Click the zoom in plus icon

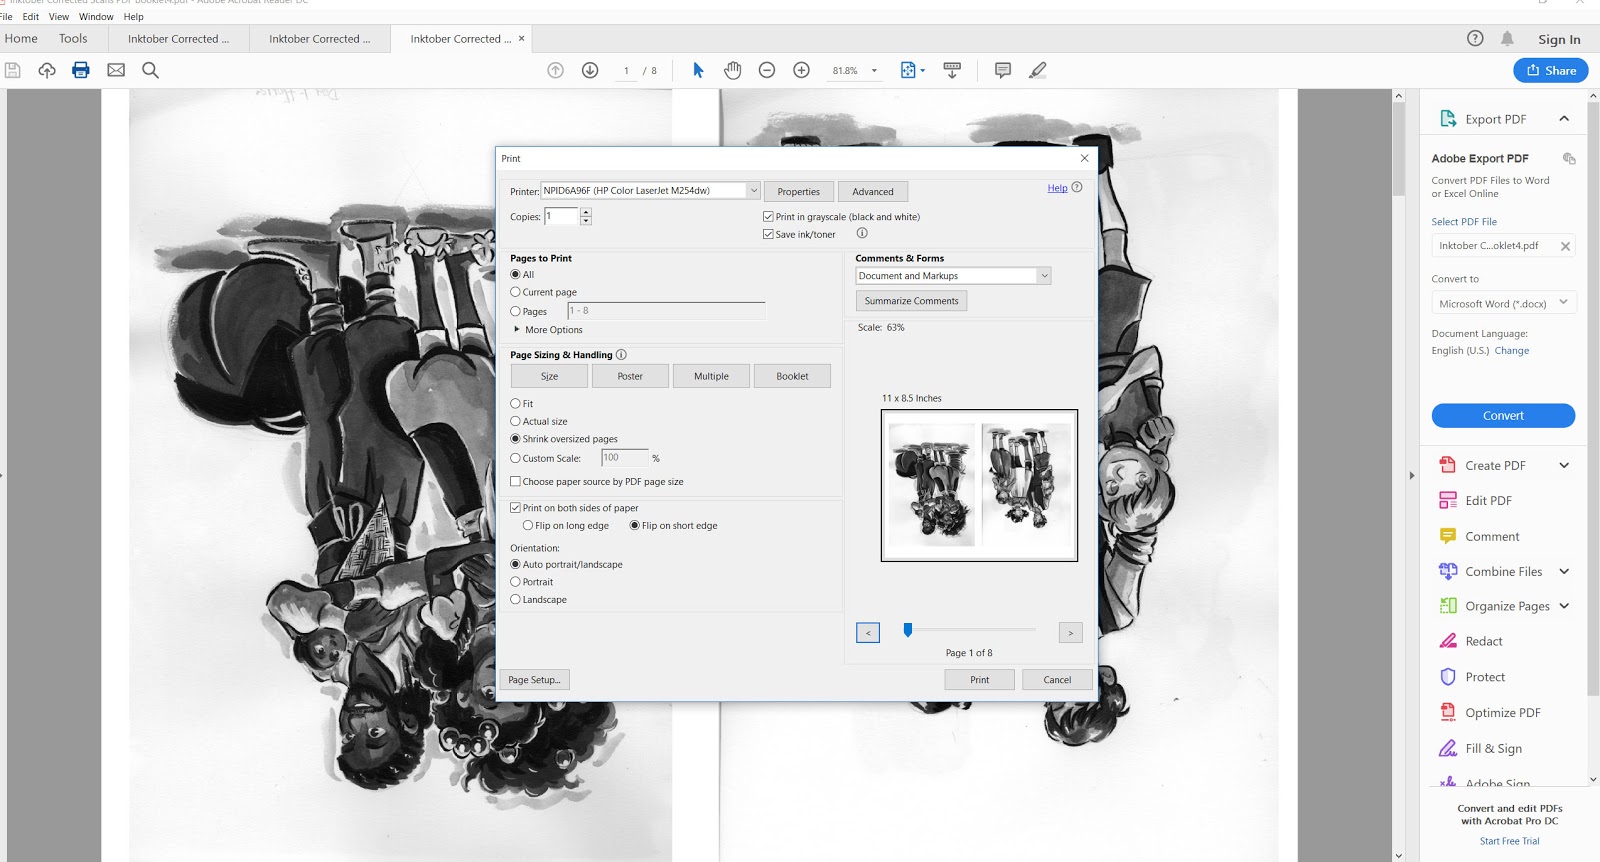[x=801, y=70]
